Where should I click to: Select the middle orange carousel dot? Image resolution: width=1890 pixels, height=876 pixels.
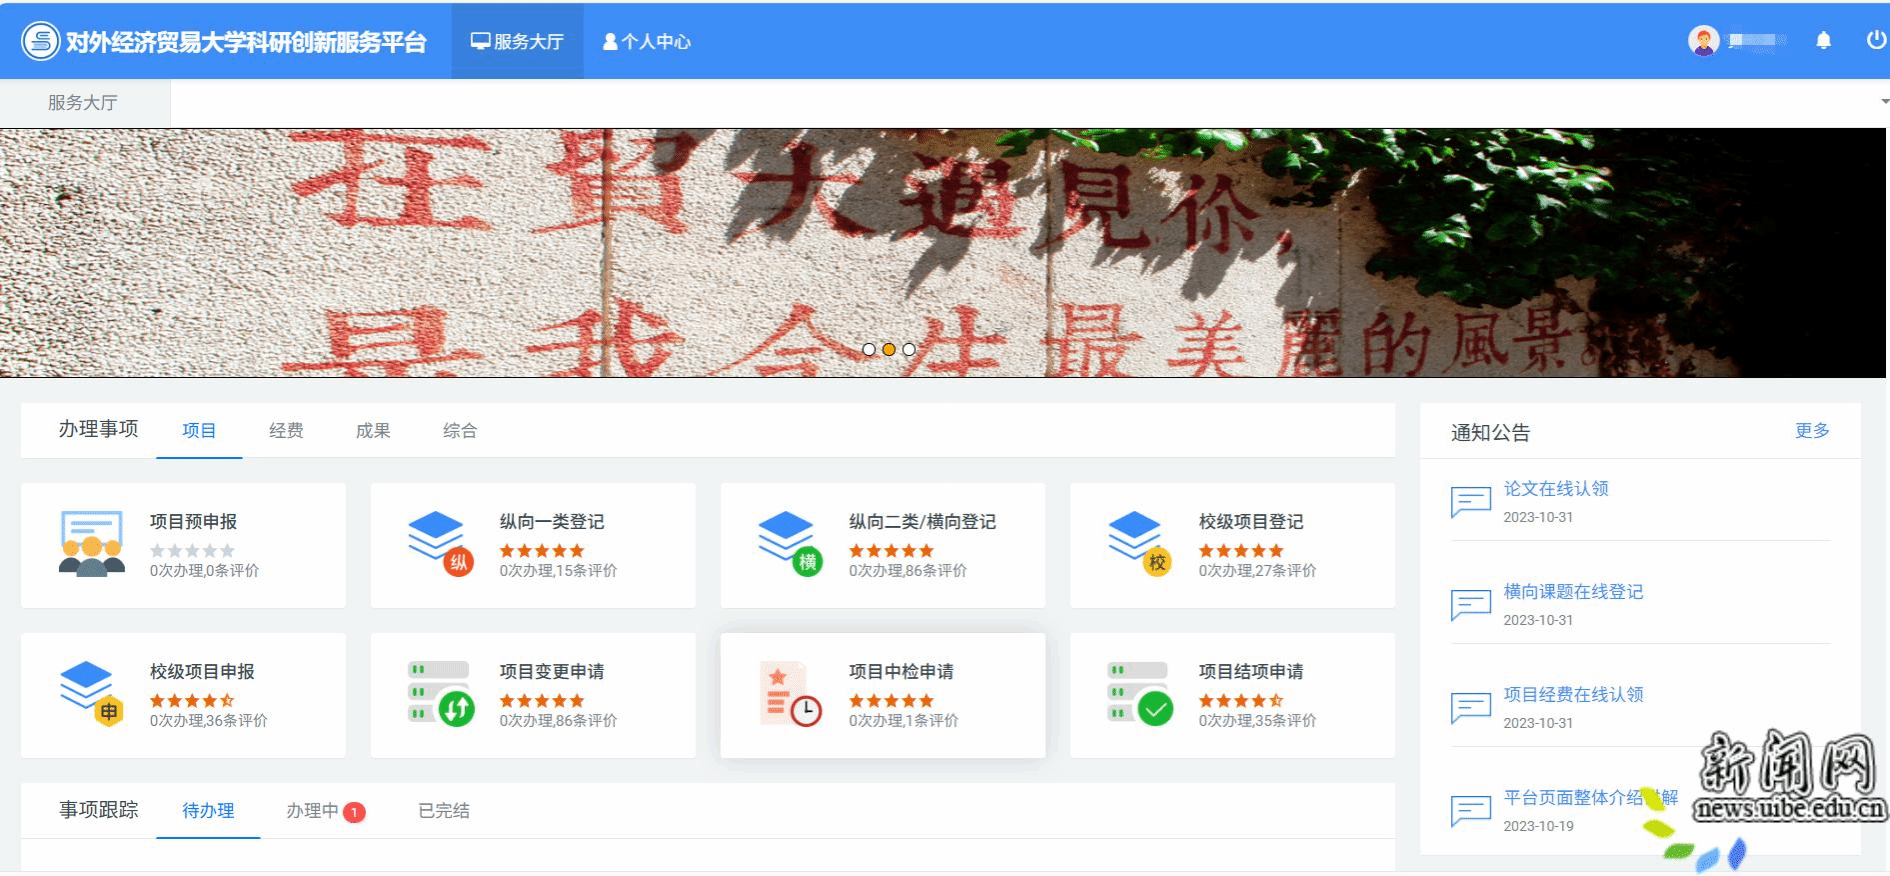point(888,349)
